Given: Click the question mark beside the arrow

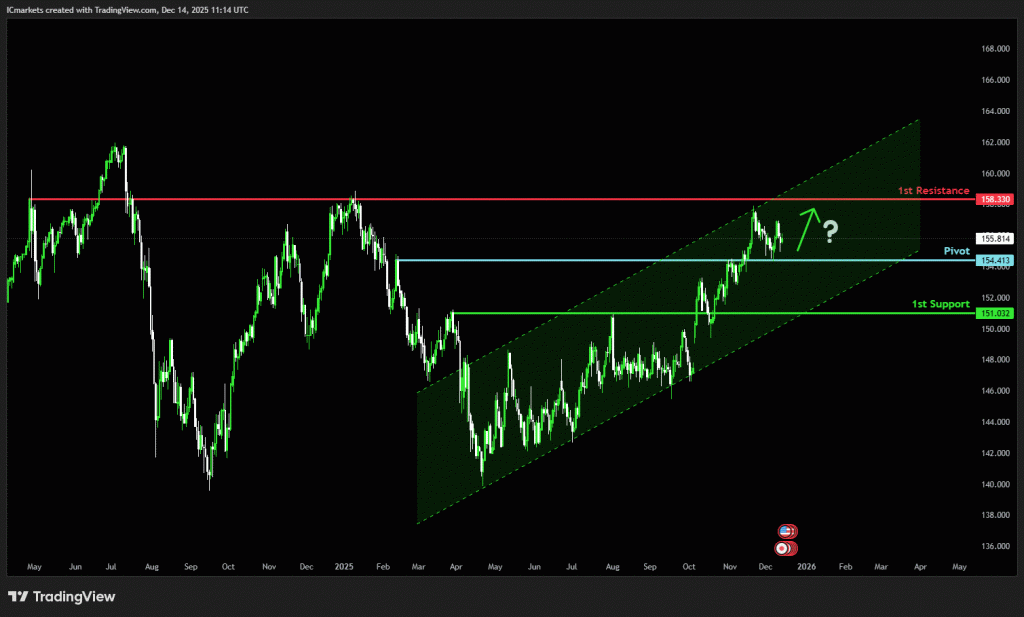Looking at the screenshot, I should [830, 233].
